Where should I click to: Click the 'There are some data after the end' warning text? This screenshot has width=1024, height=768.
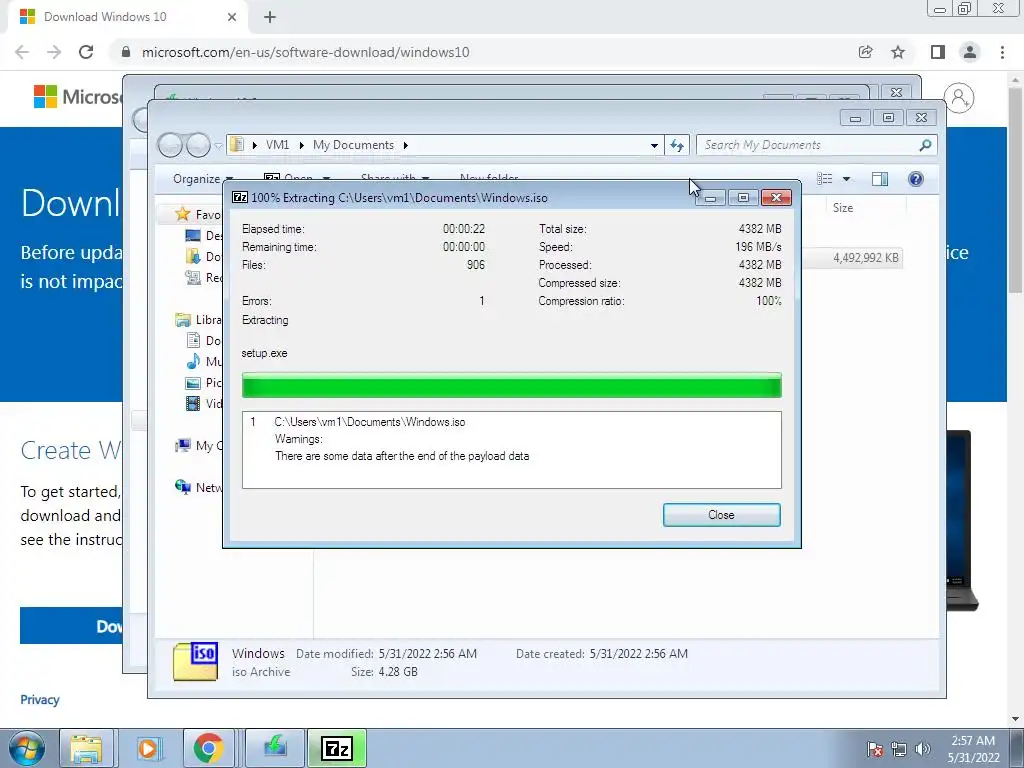tap(402, 456)
